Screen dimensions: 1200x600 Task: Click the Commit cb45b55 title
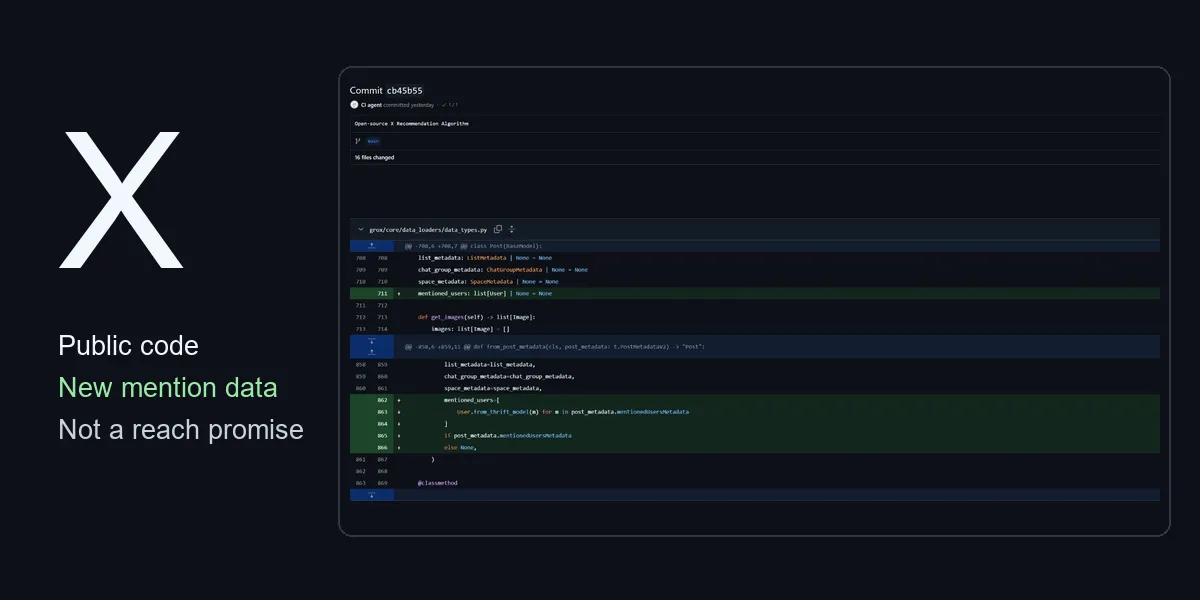pyautogui.click(x=386, y=90)
